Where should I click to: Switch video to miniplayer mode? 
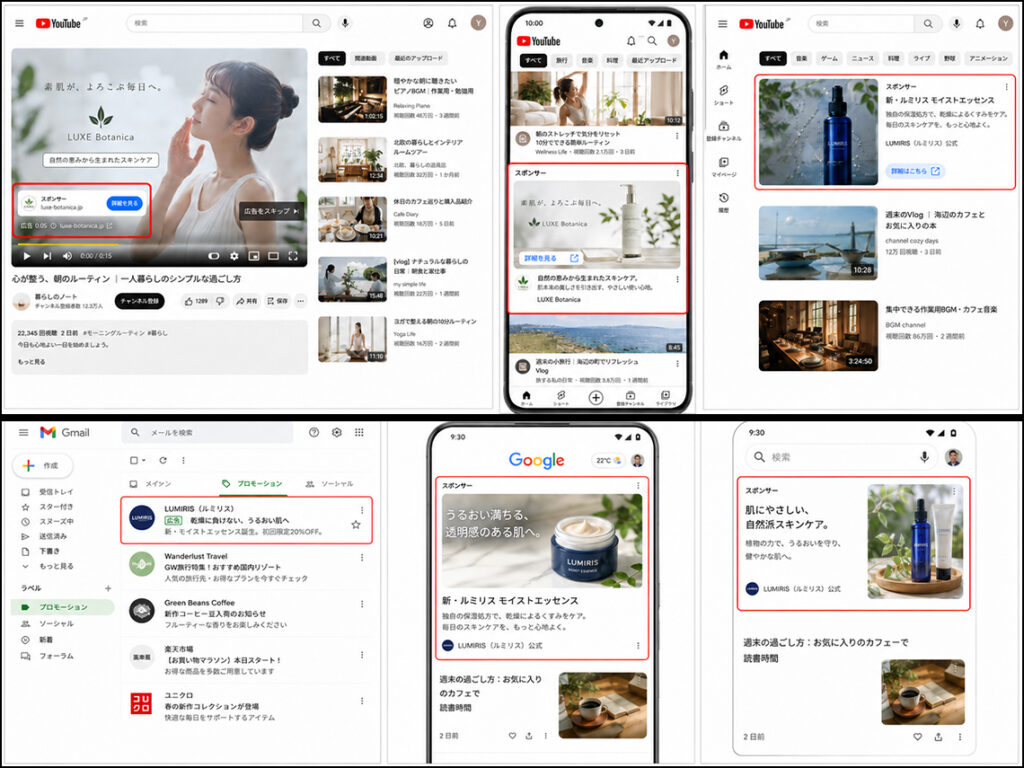253,256
